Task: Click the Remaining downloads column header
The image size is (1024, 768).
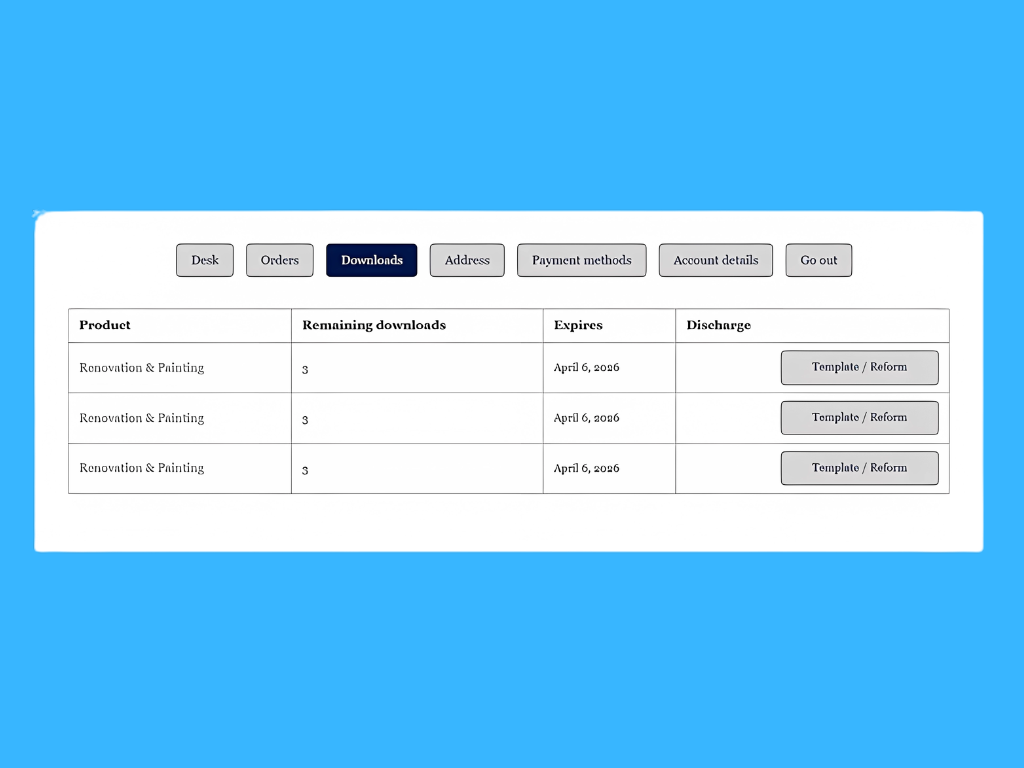Action: 374,325
